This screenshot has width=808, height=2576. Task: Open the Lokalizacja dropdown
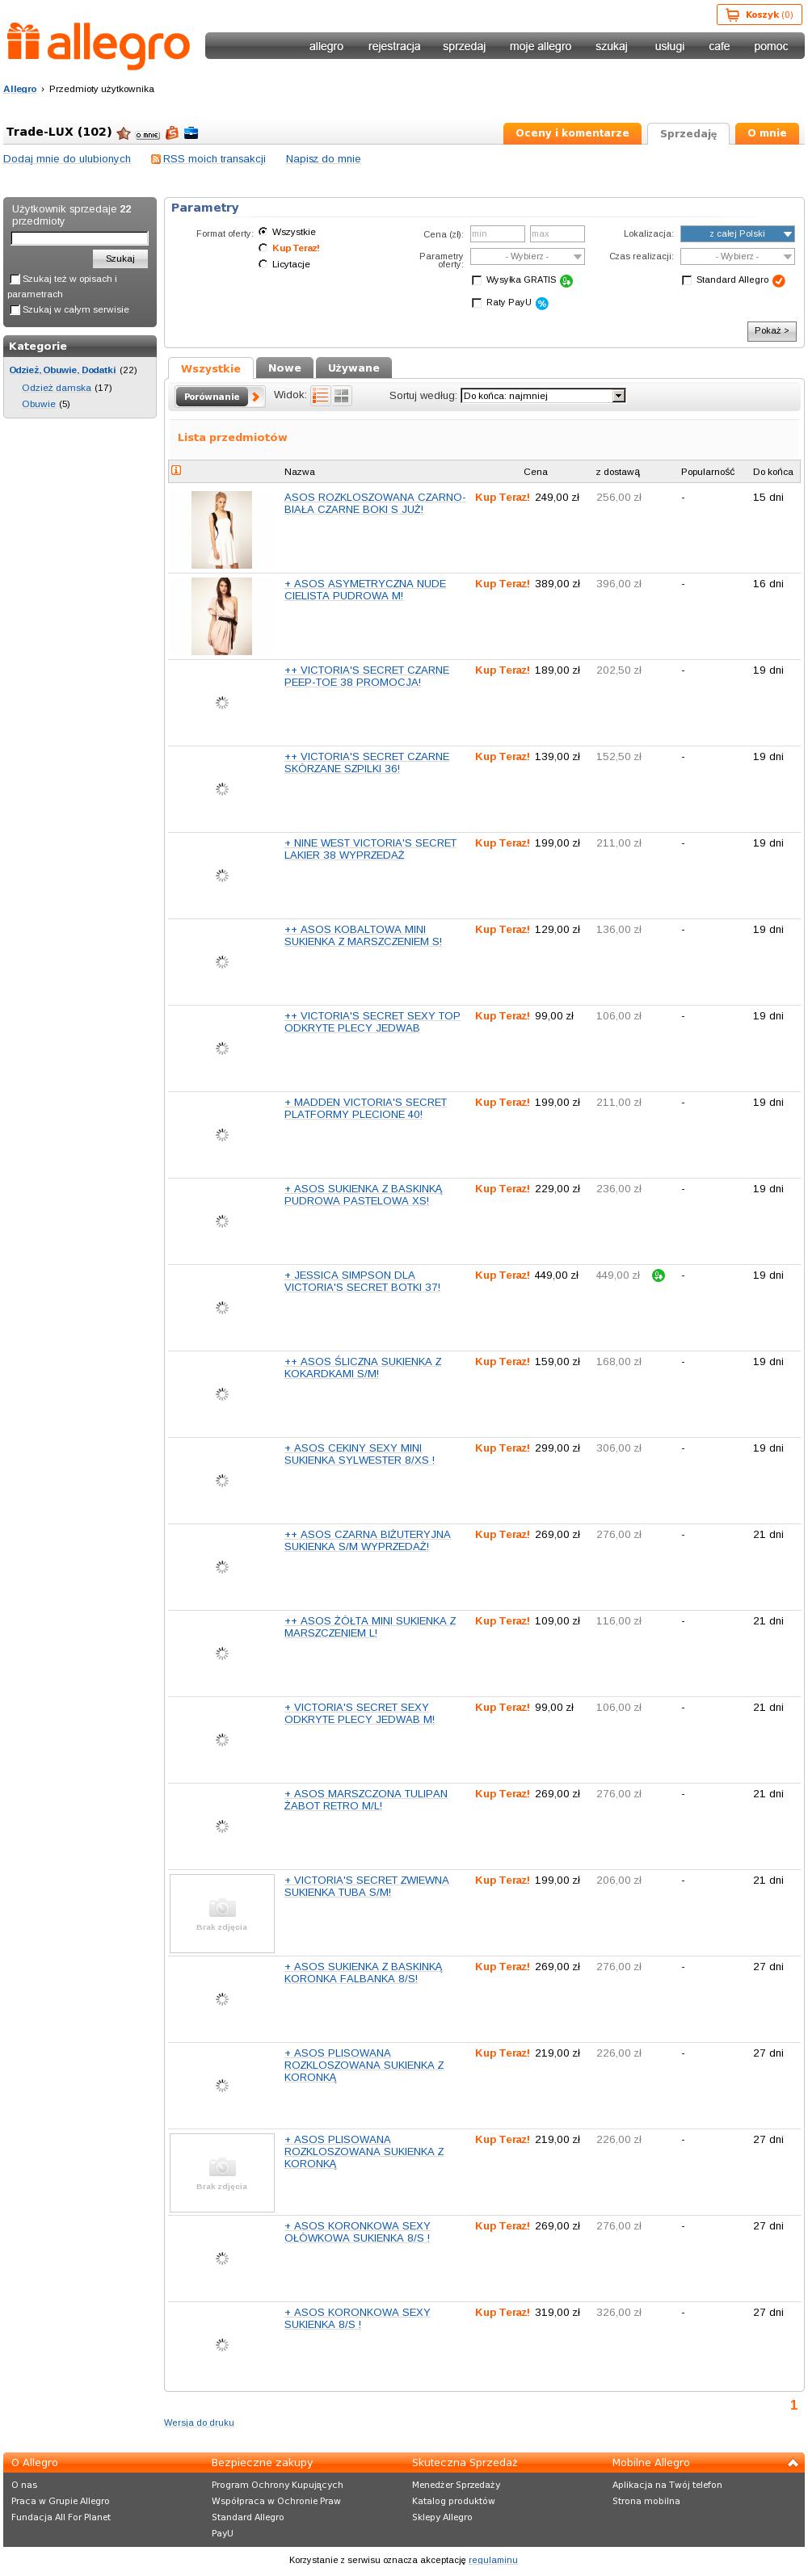click(737, 234)
